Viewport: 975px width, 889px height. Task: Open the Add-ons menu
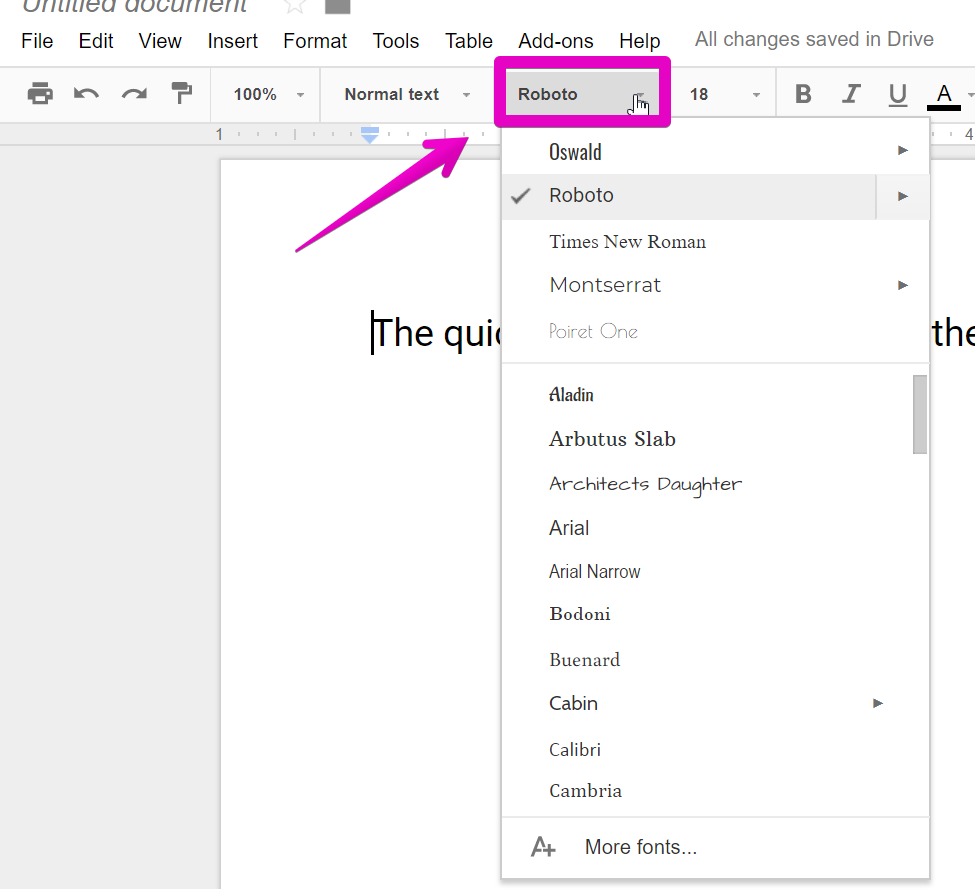pos(555,41)
